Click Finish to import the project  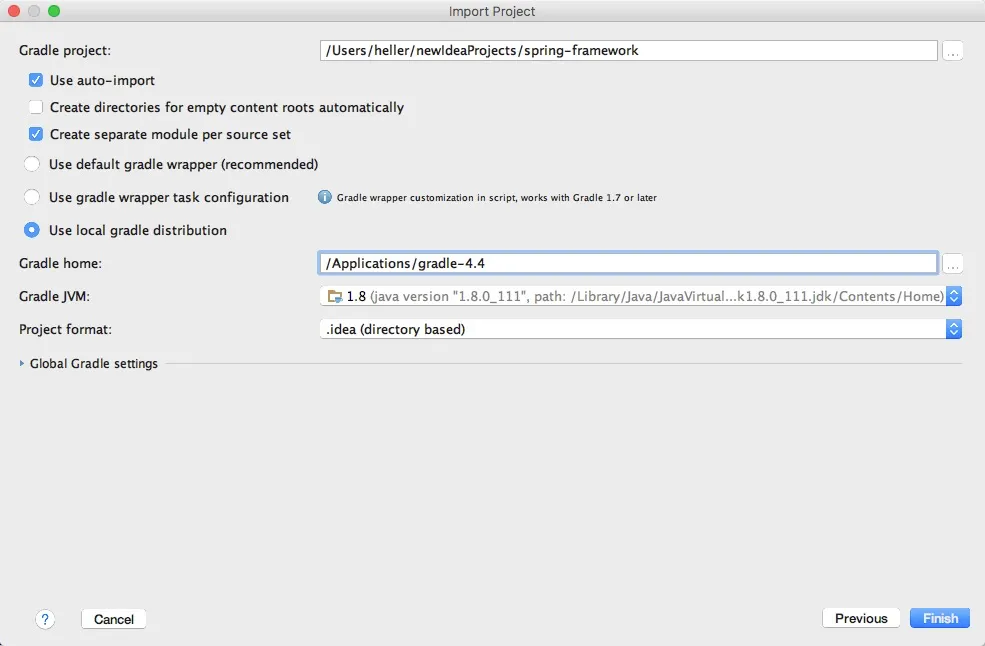pos(940,618)
